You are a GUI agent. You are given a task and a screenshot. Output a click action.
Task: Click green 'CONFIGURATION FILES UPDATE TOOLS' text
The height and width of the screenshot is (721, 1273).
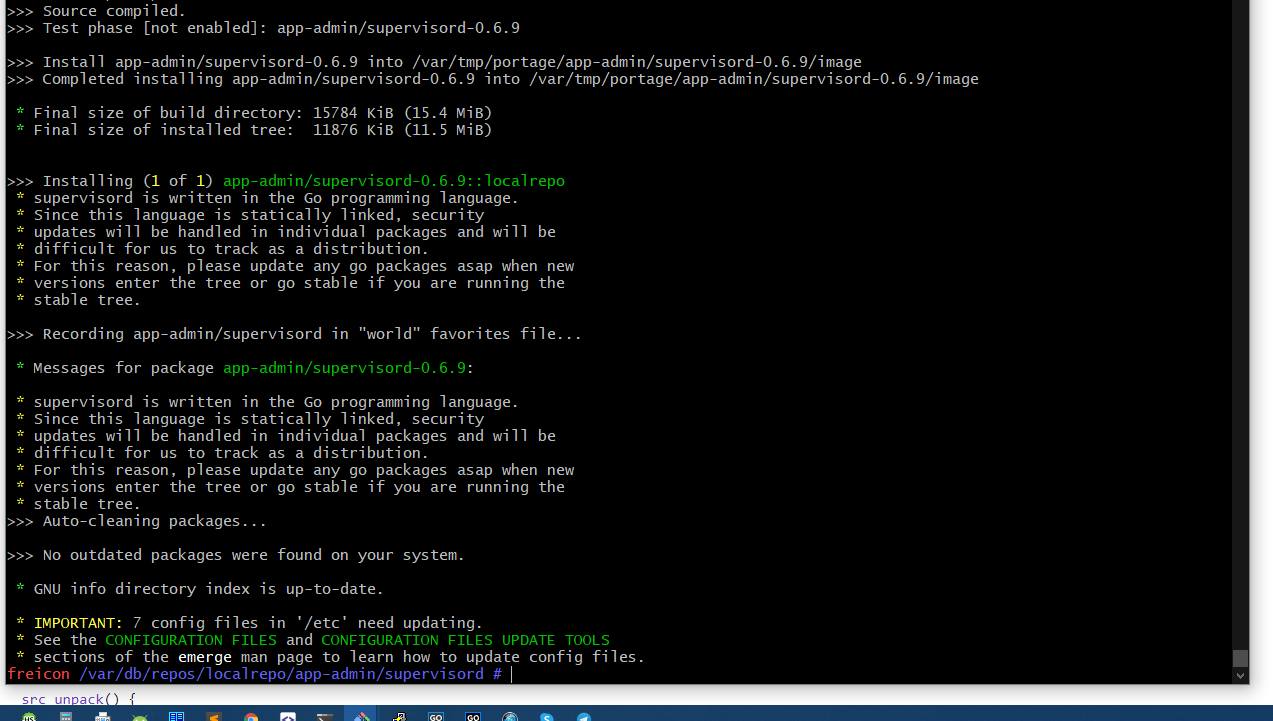pos(465,640)
